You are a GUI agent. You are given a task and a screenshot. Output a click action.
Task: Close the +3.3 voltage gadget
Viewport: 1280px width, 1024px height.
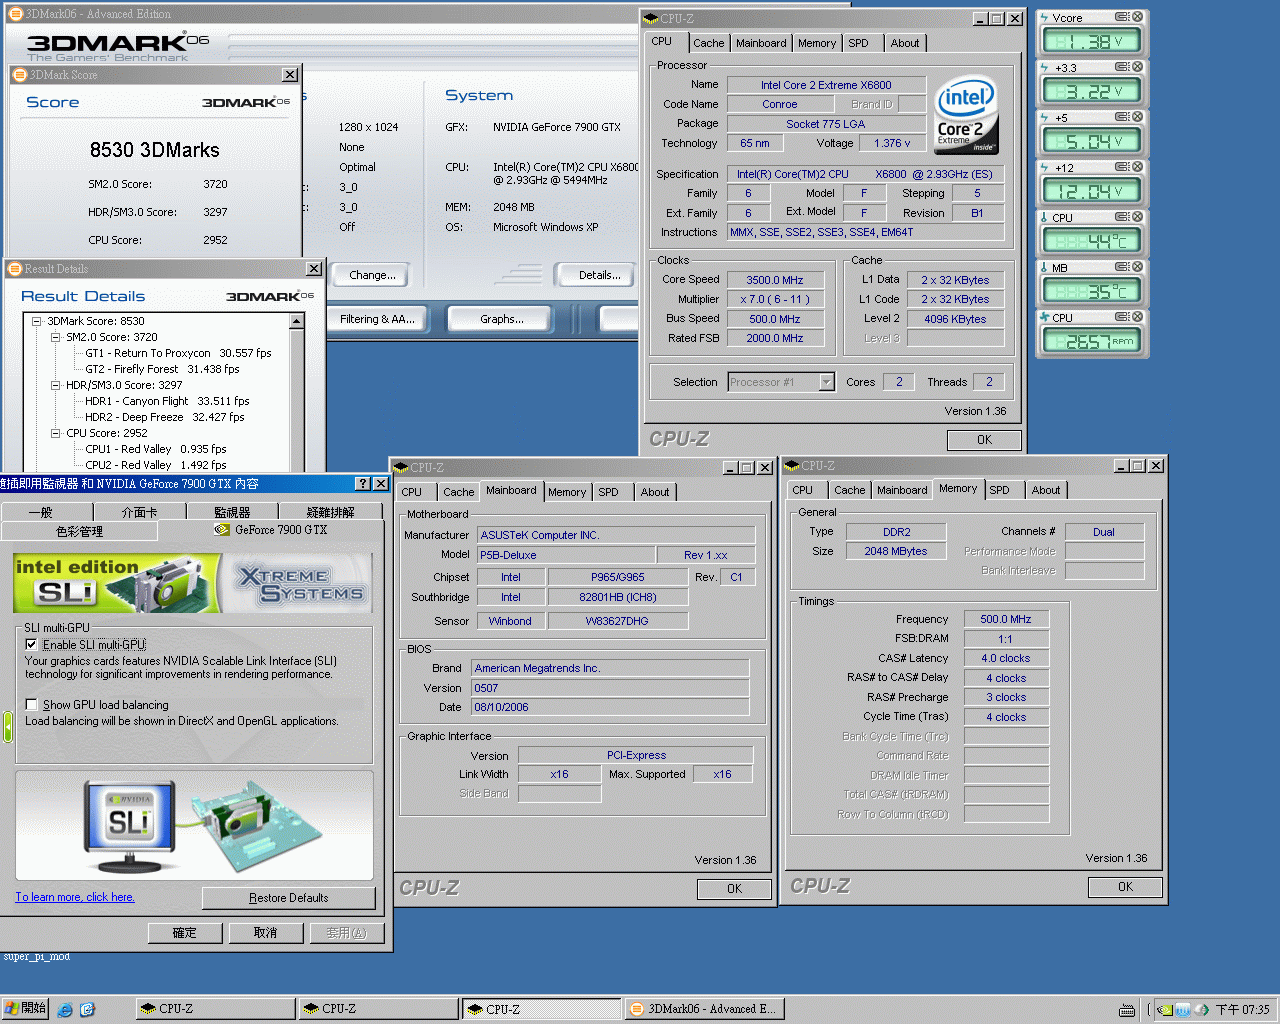click(x=1137, y=67)
